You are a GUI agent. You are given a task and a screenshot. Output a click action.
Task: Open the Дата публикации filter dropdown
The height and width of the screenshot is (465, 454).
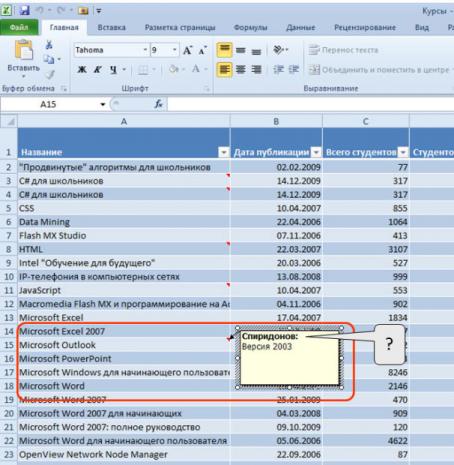[x=316, y=153]
